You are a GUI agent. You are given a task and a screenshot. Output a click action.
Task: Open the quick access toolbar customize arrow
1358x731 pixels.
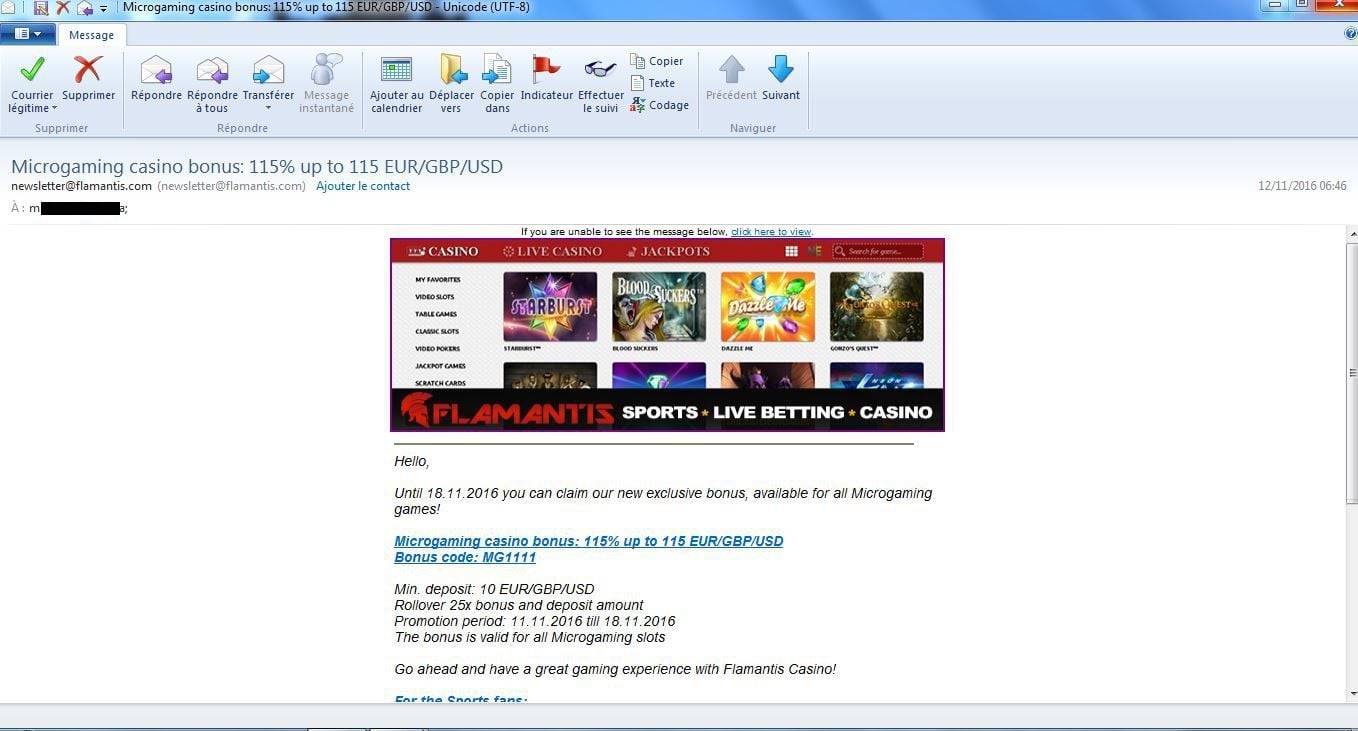coord(103,9)
